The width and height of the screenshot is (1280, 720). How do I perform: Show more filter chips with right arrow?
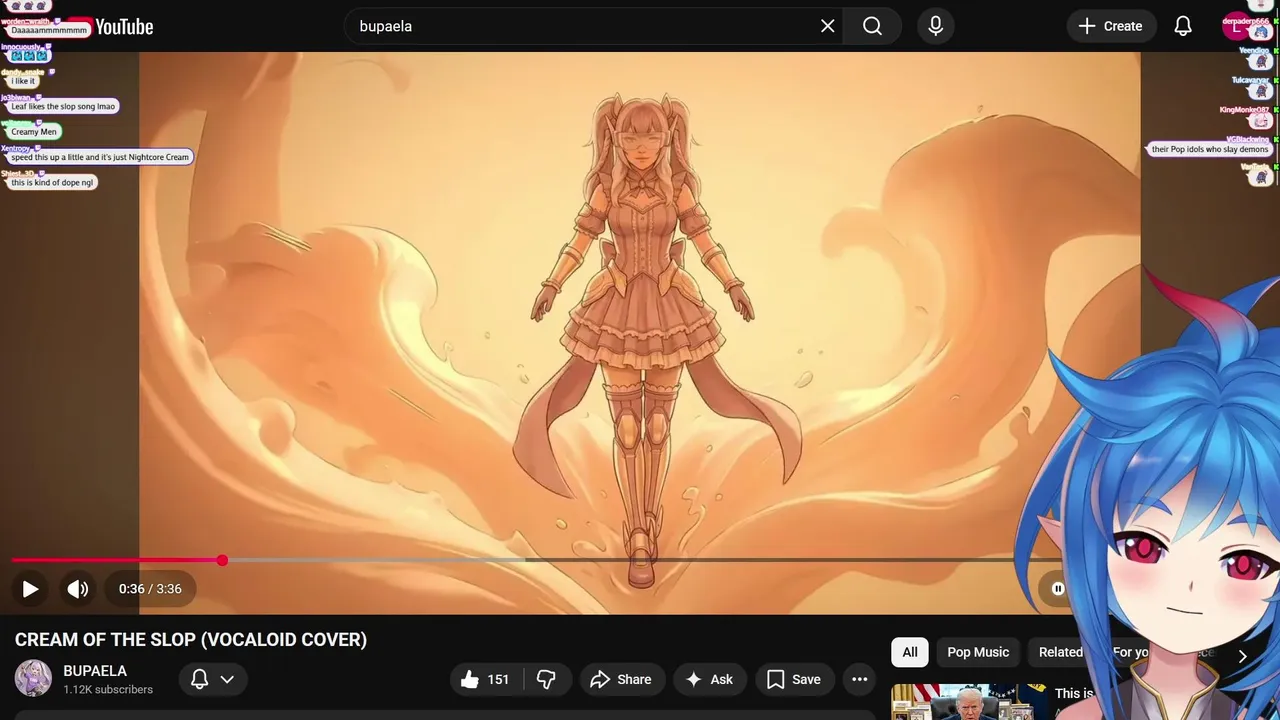coord(1242,656)
